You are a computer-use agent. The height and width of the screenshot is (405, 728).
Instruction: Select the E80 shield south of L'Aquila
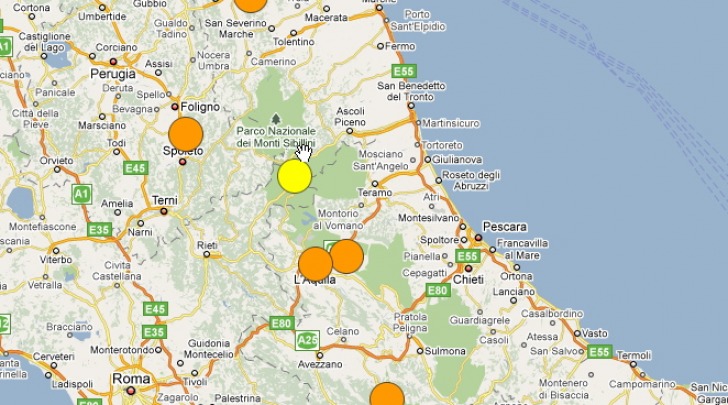click(281, 323)
